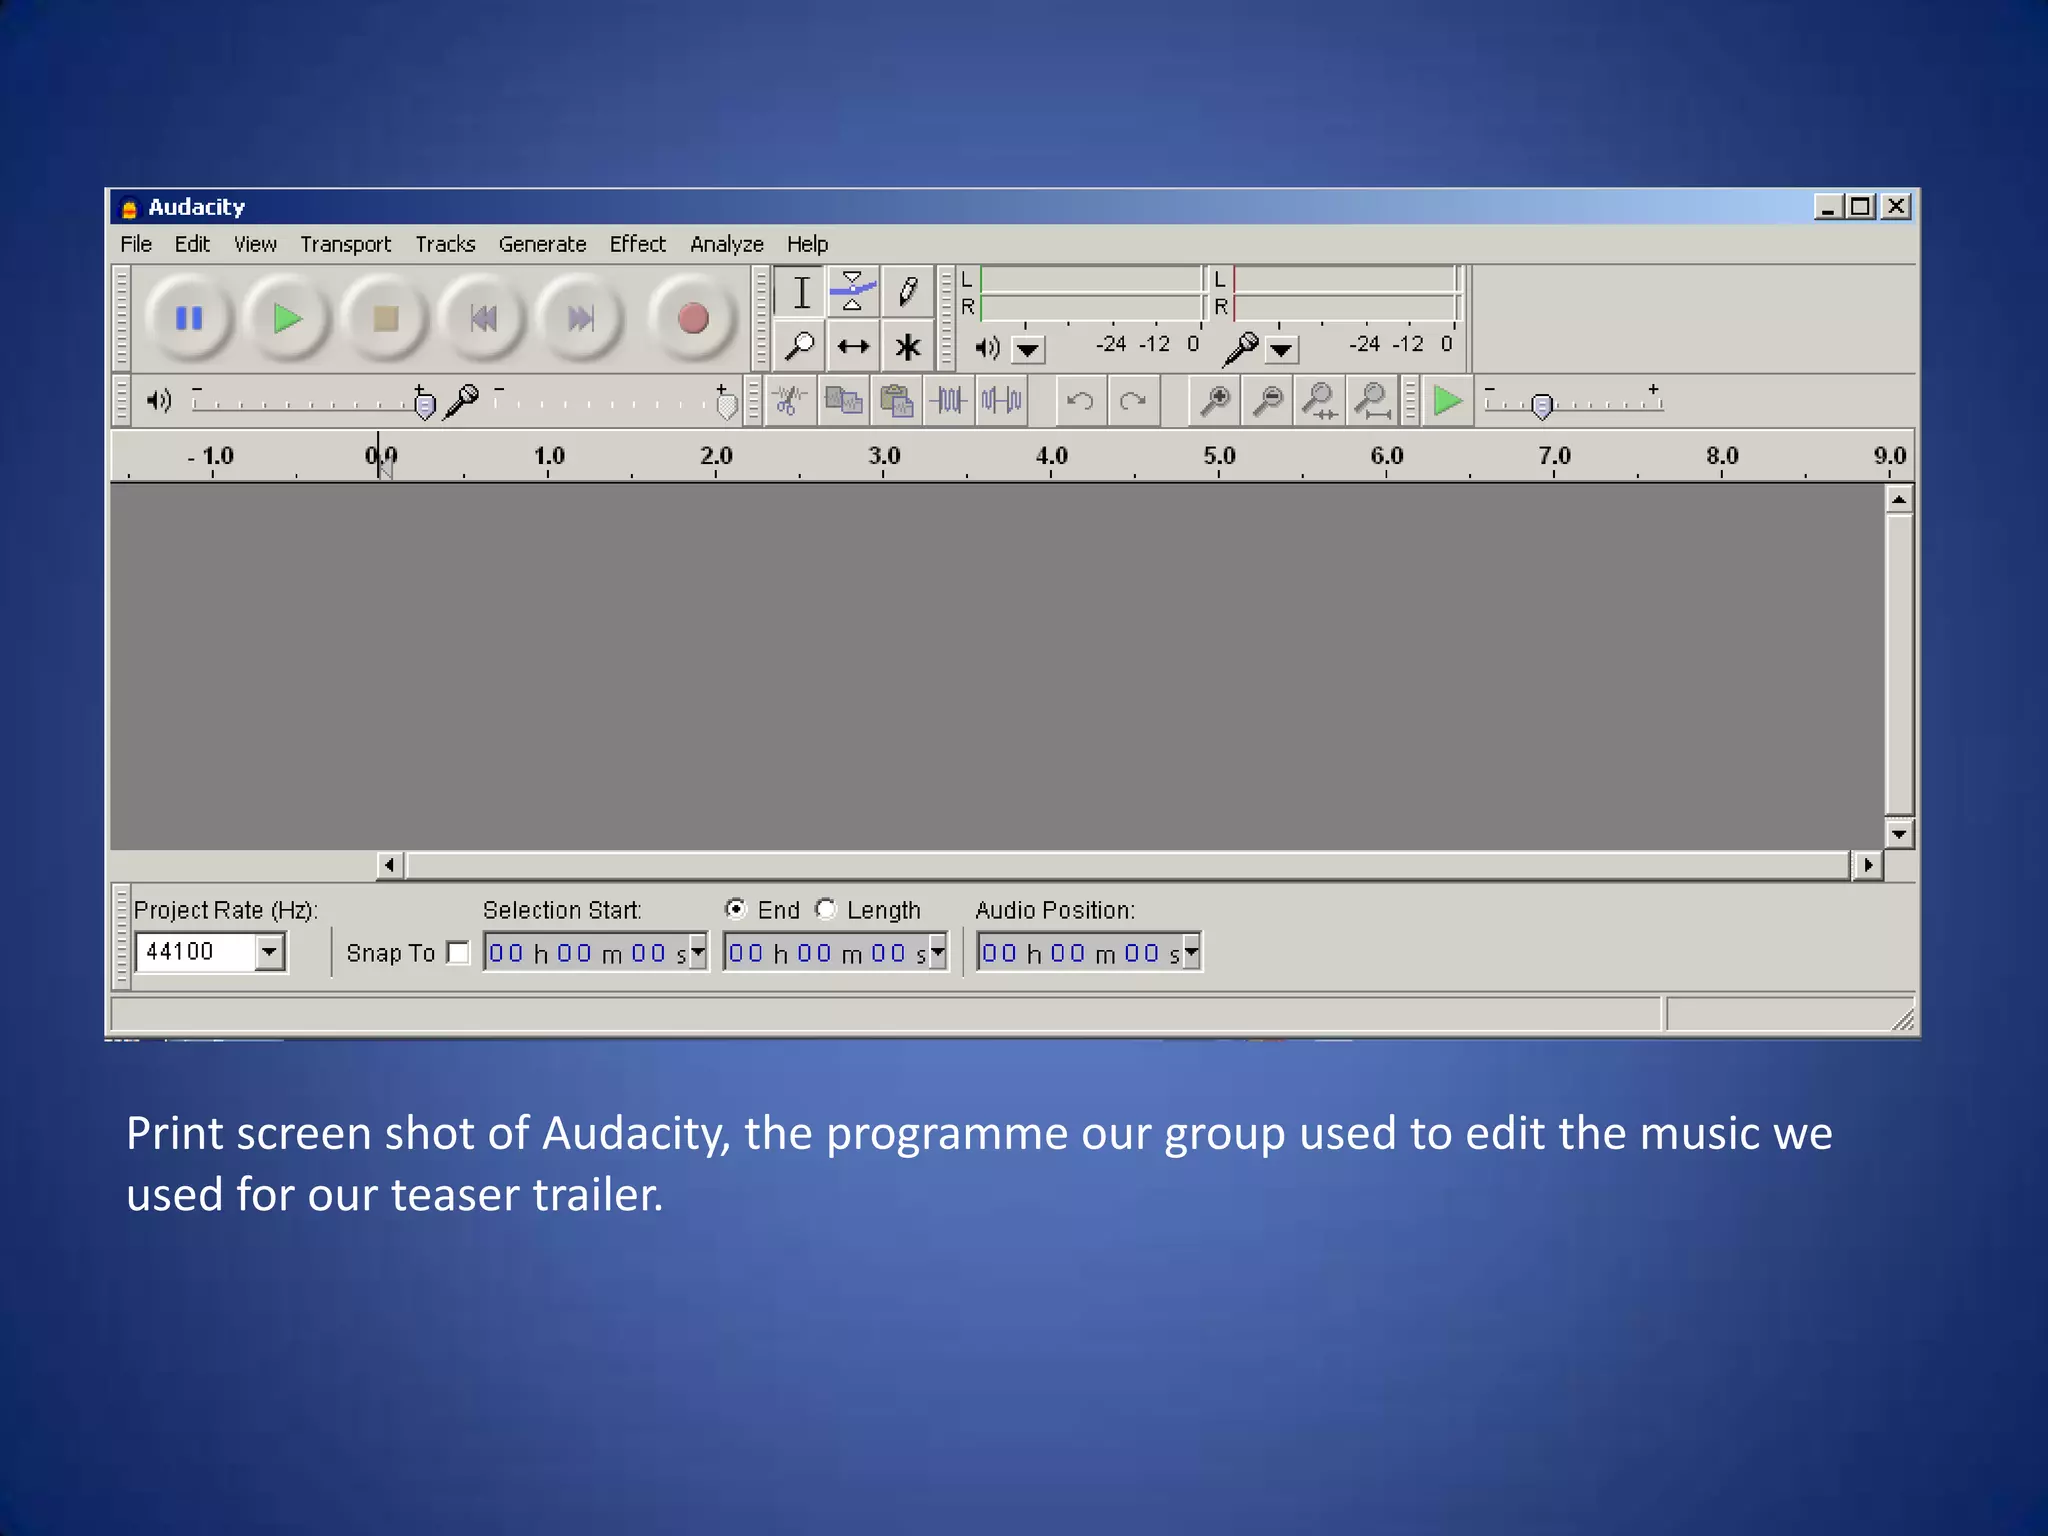The image size is (2048, 1536).
Task: Click the vertical scrollbar up arrow
Action: pos(1899,498)
